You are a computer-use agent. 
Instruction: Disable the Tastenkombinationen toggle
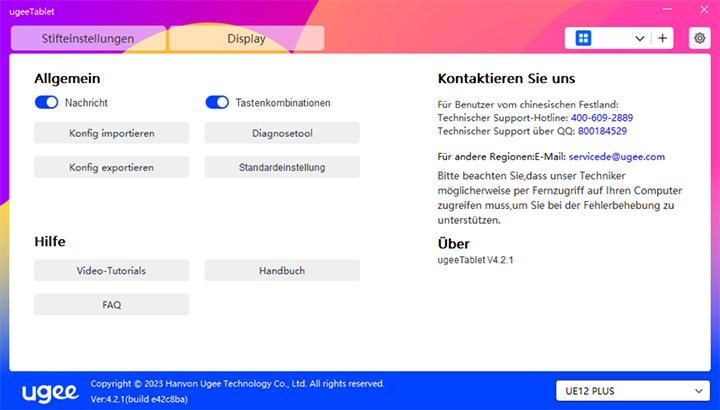(217, 102)
